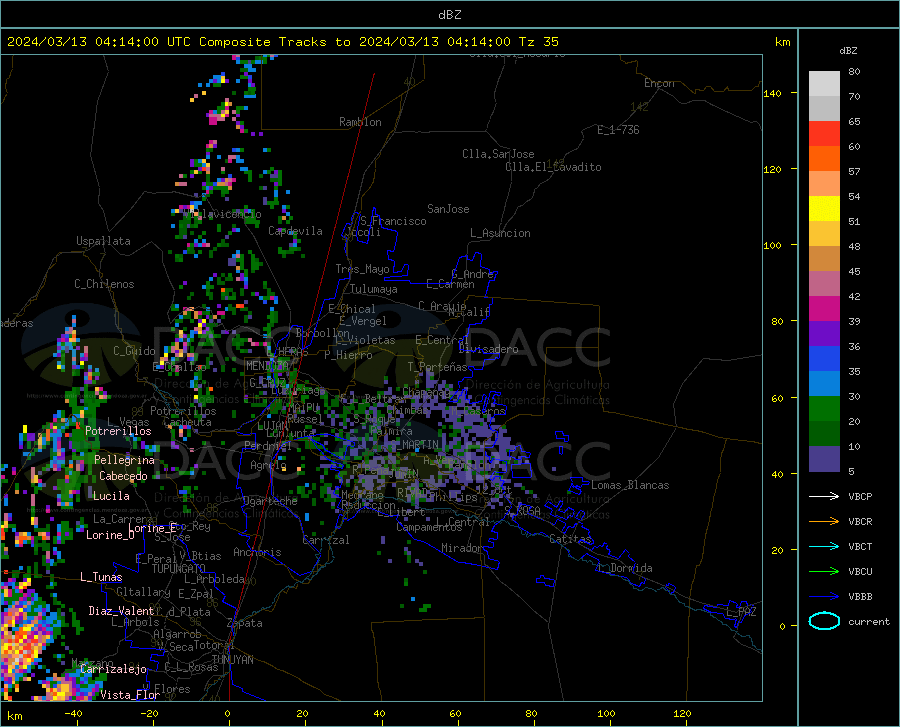The width and height of the screenshot is (900, 727).
Task: Click the L_Tunas map label
Action: pos(101,577)
